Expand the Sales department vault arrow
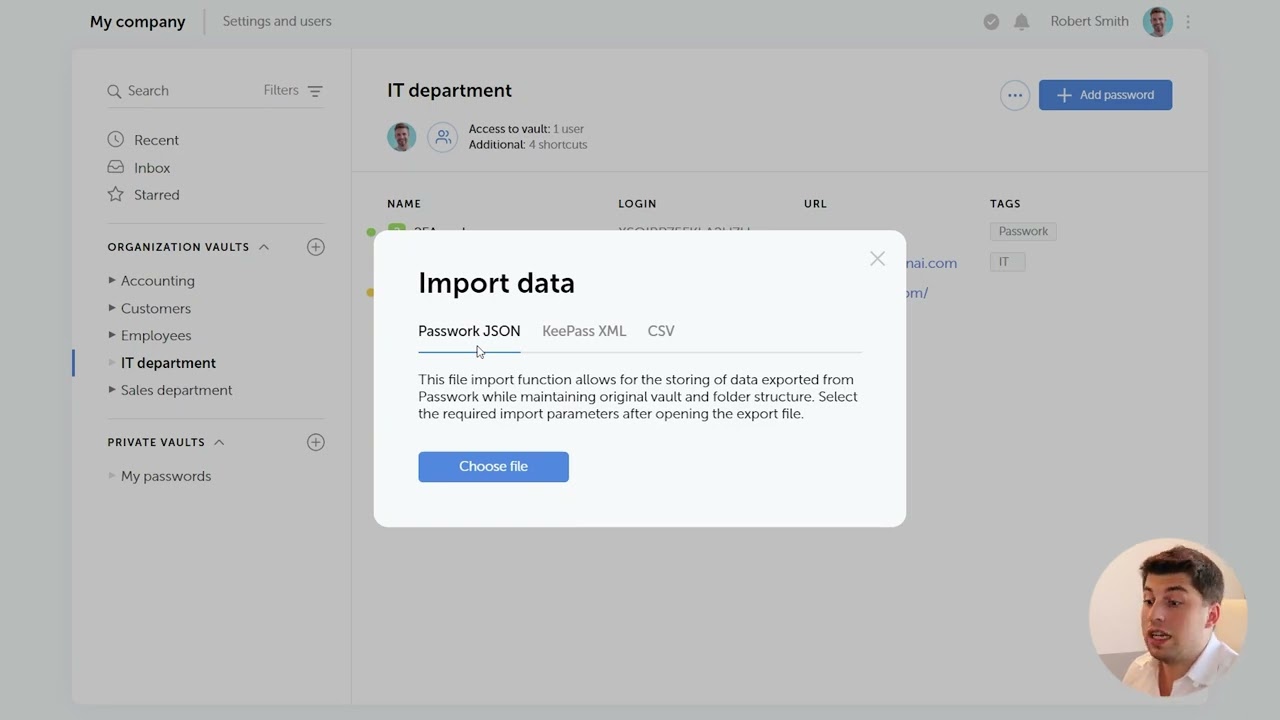The height and width of the screenshot is (720, 1280). (112, 389)
